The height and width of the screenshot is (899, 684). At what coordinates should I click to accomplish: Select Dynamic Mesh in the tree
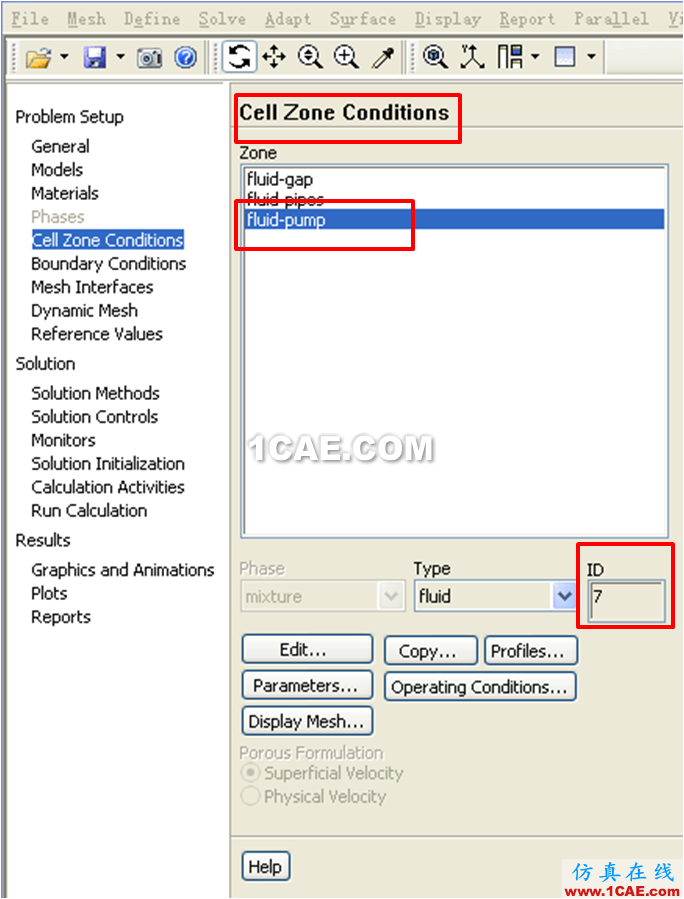(x=84, y=310)
